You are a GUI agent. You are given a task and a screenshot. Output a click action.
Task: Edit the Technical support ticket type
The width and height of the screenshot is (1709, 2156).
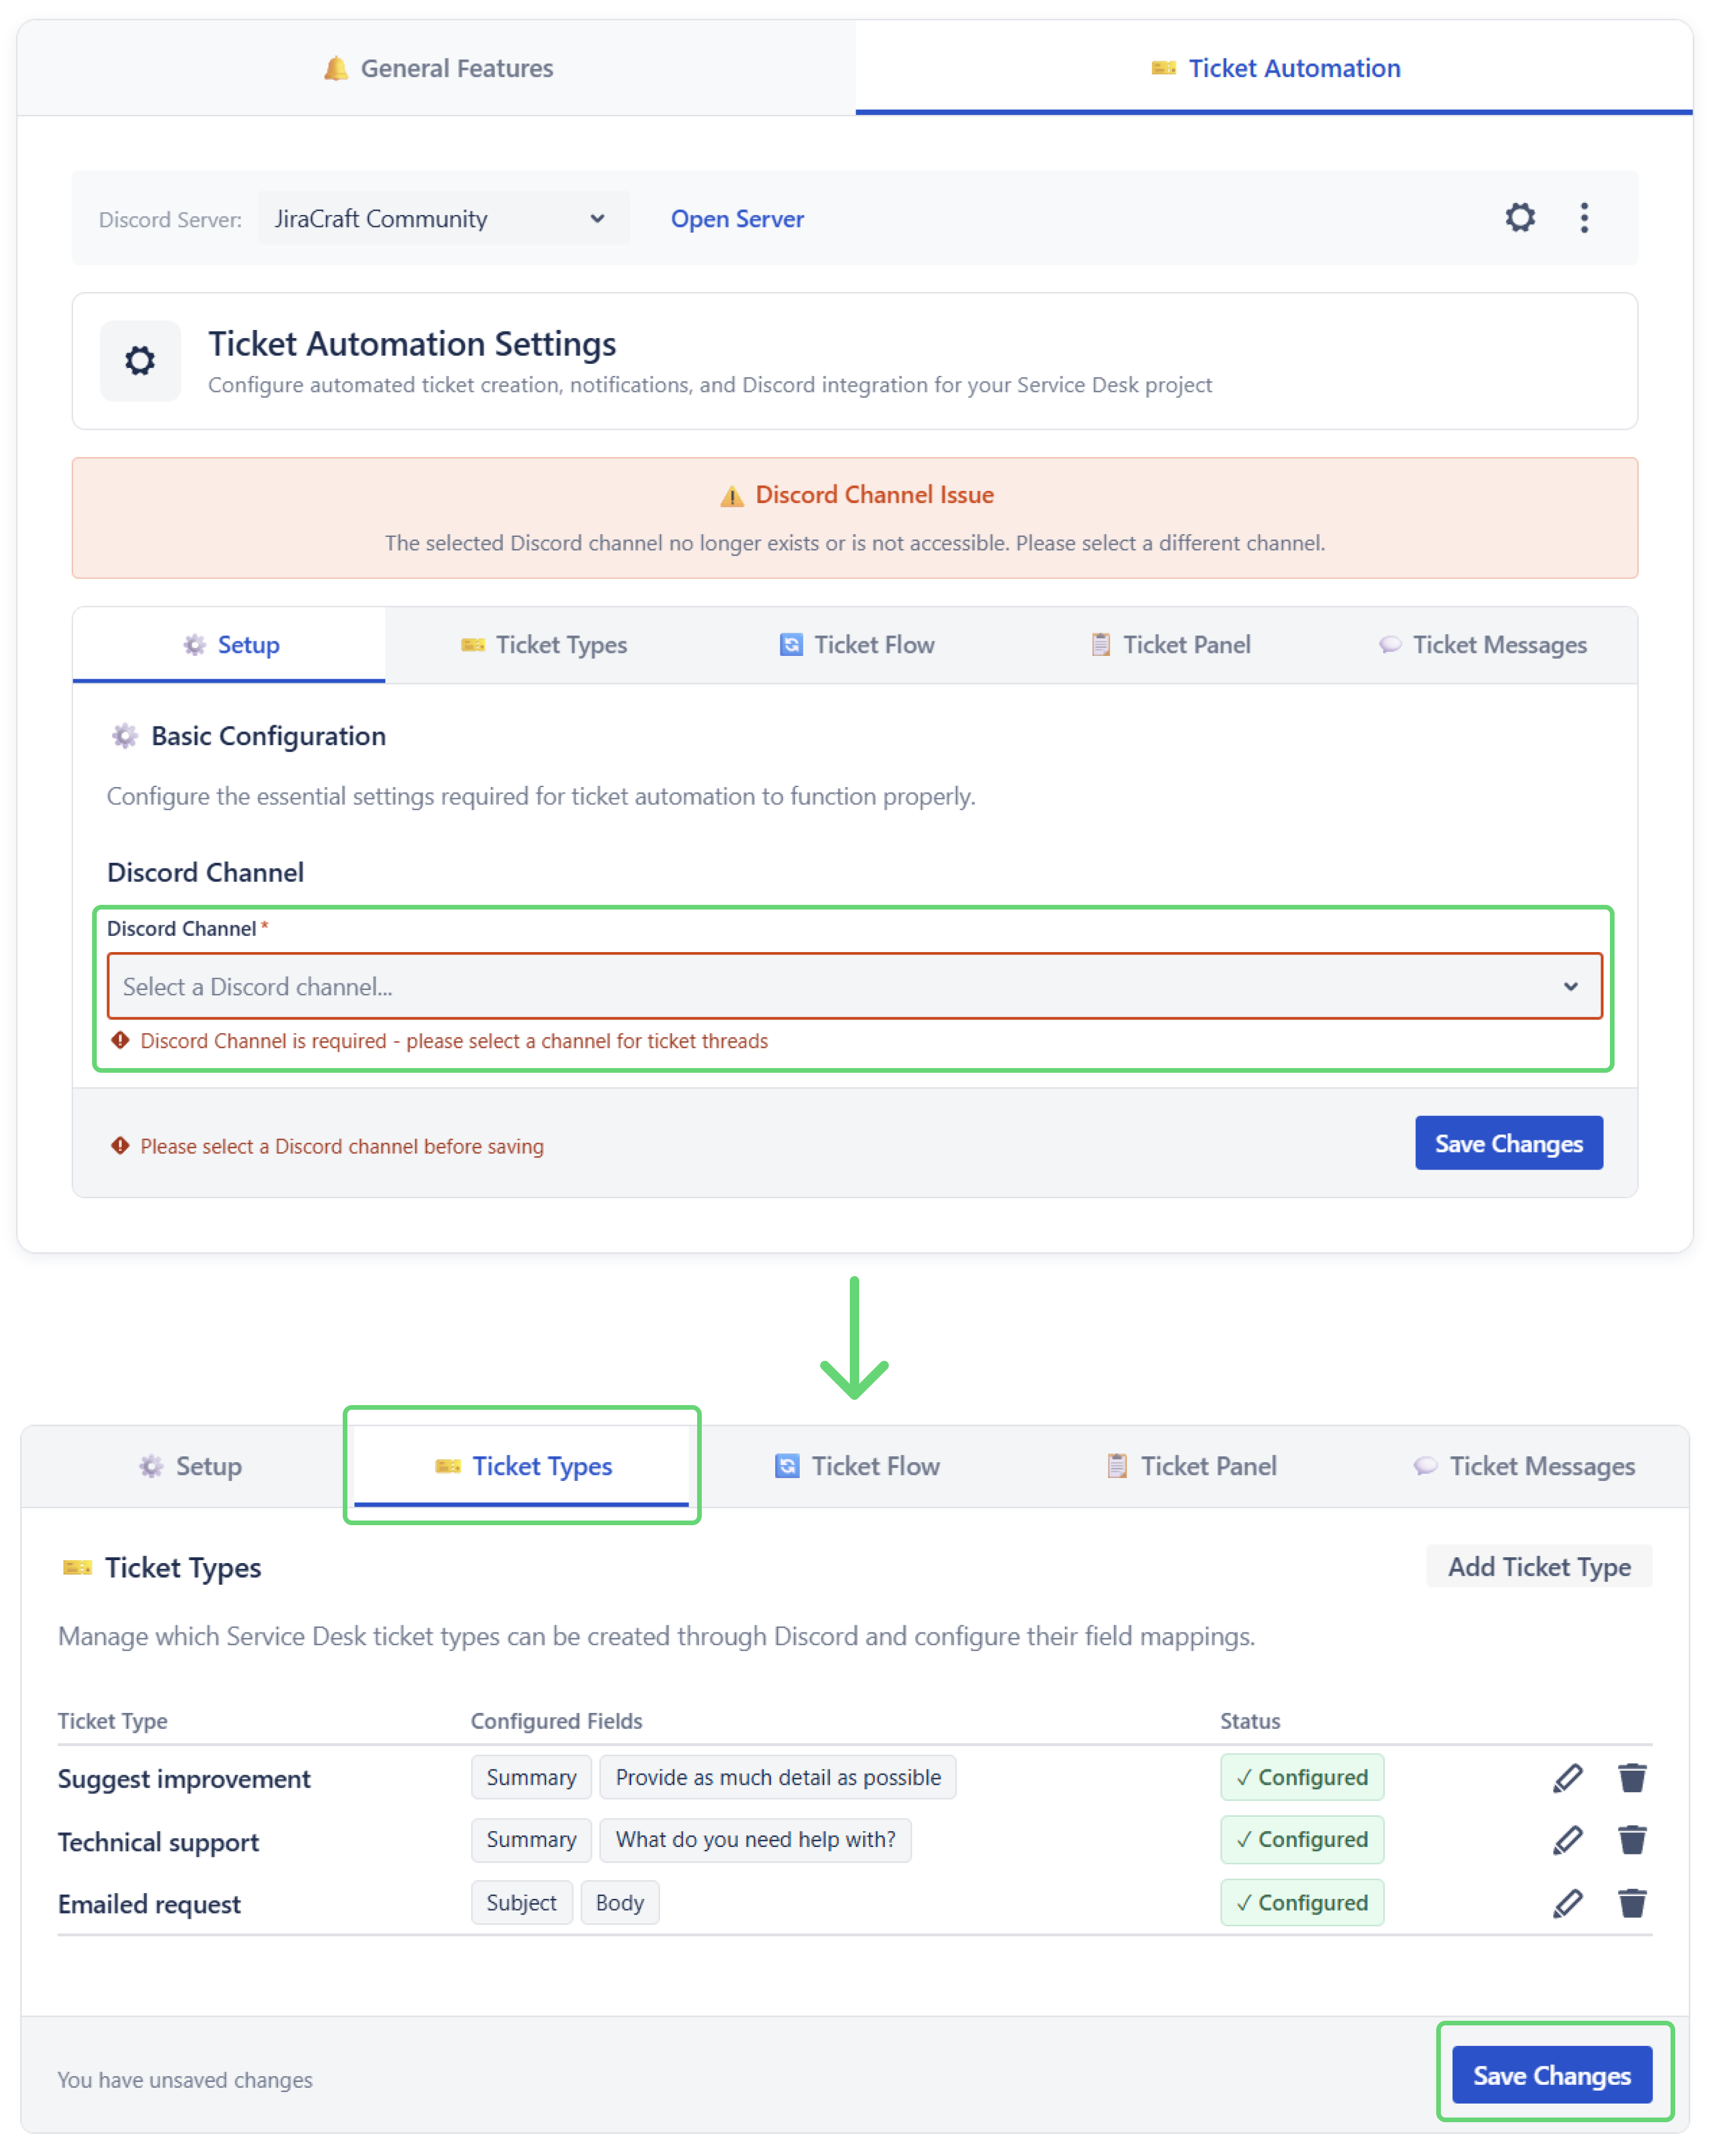click(1568, 1840)
